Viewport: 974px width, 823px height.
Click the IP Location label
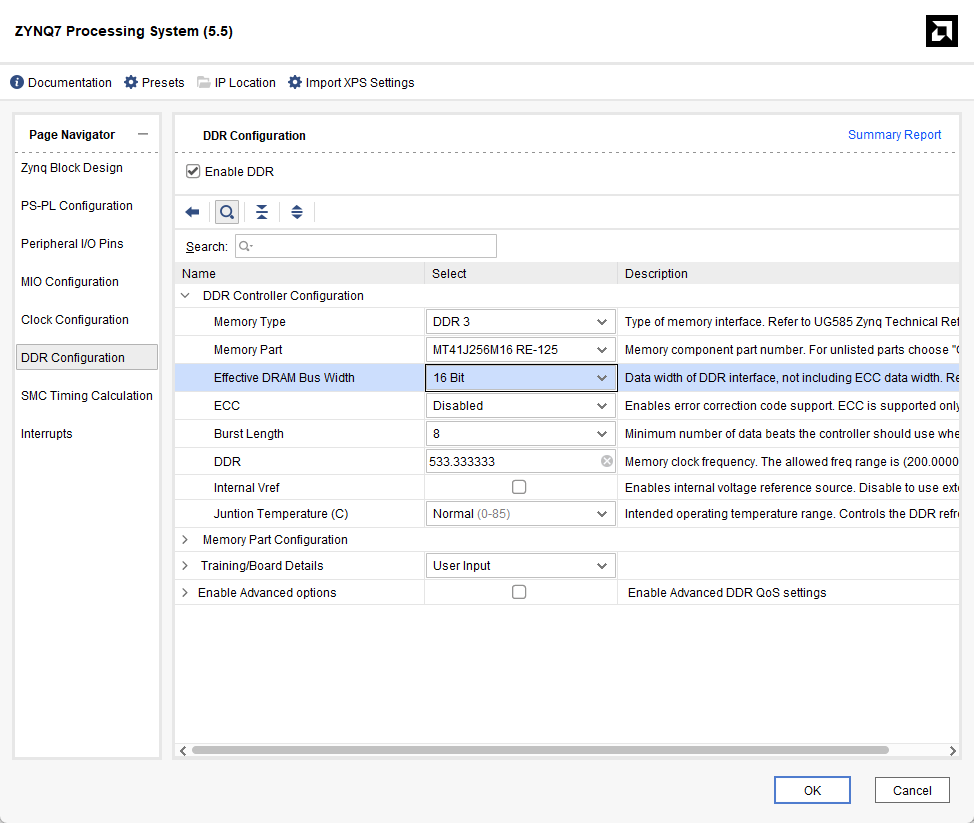click(x=245, y=83)
